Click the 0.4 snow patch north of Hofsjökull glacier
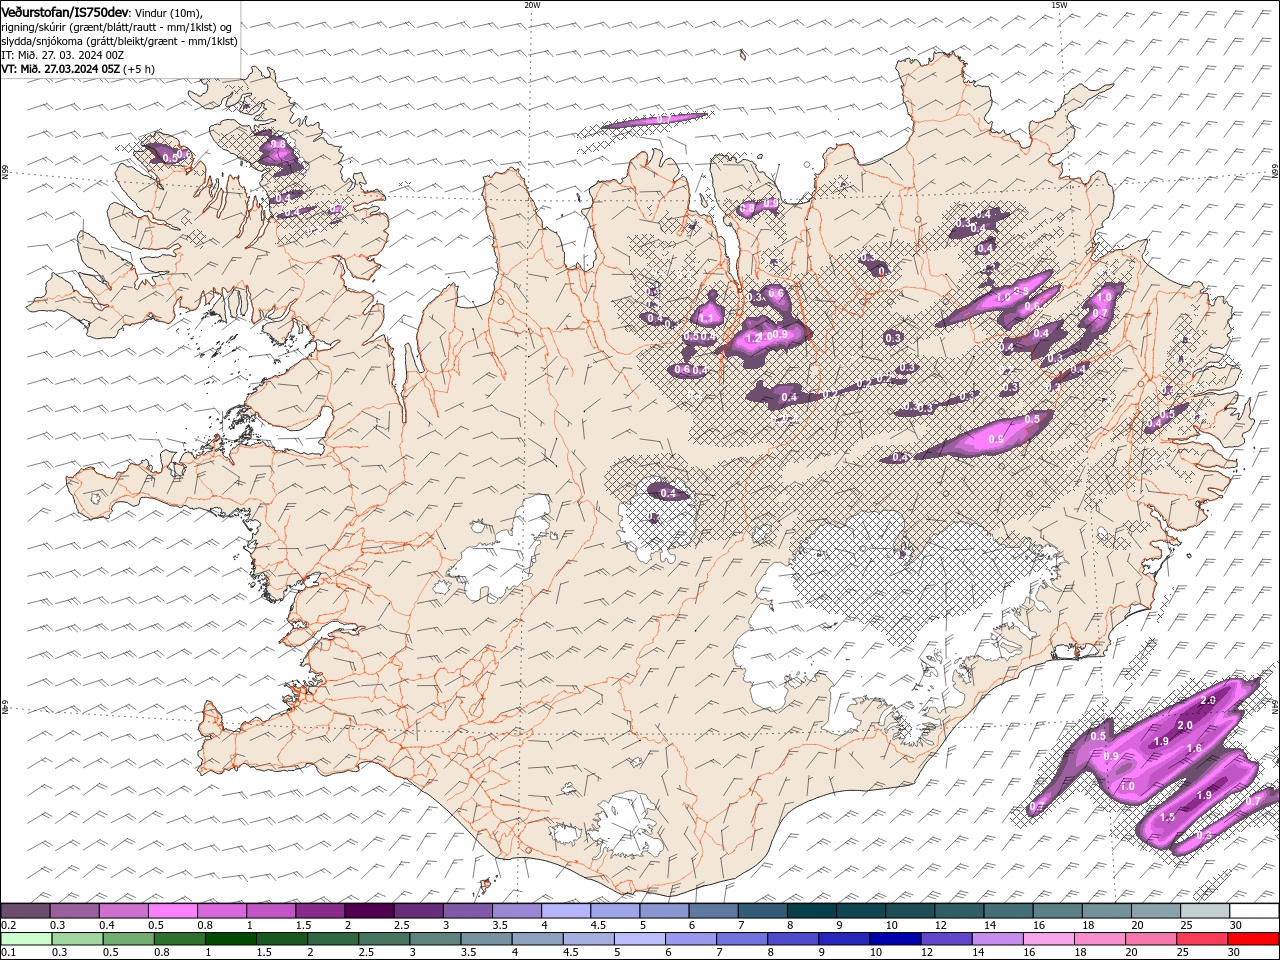The image size is (1280, 960). point(668,492)
